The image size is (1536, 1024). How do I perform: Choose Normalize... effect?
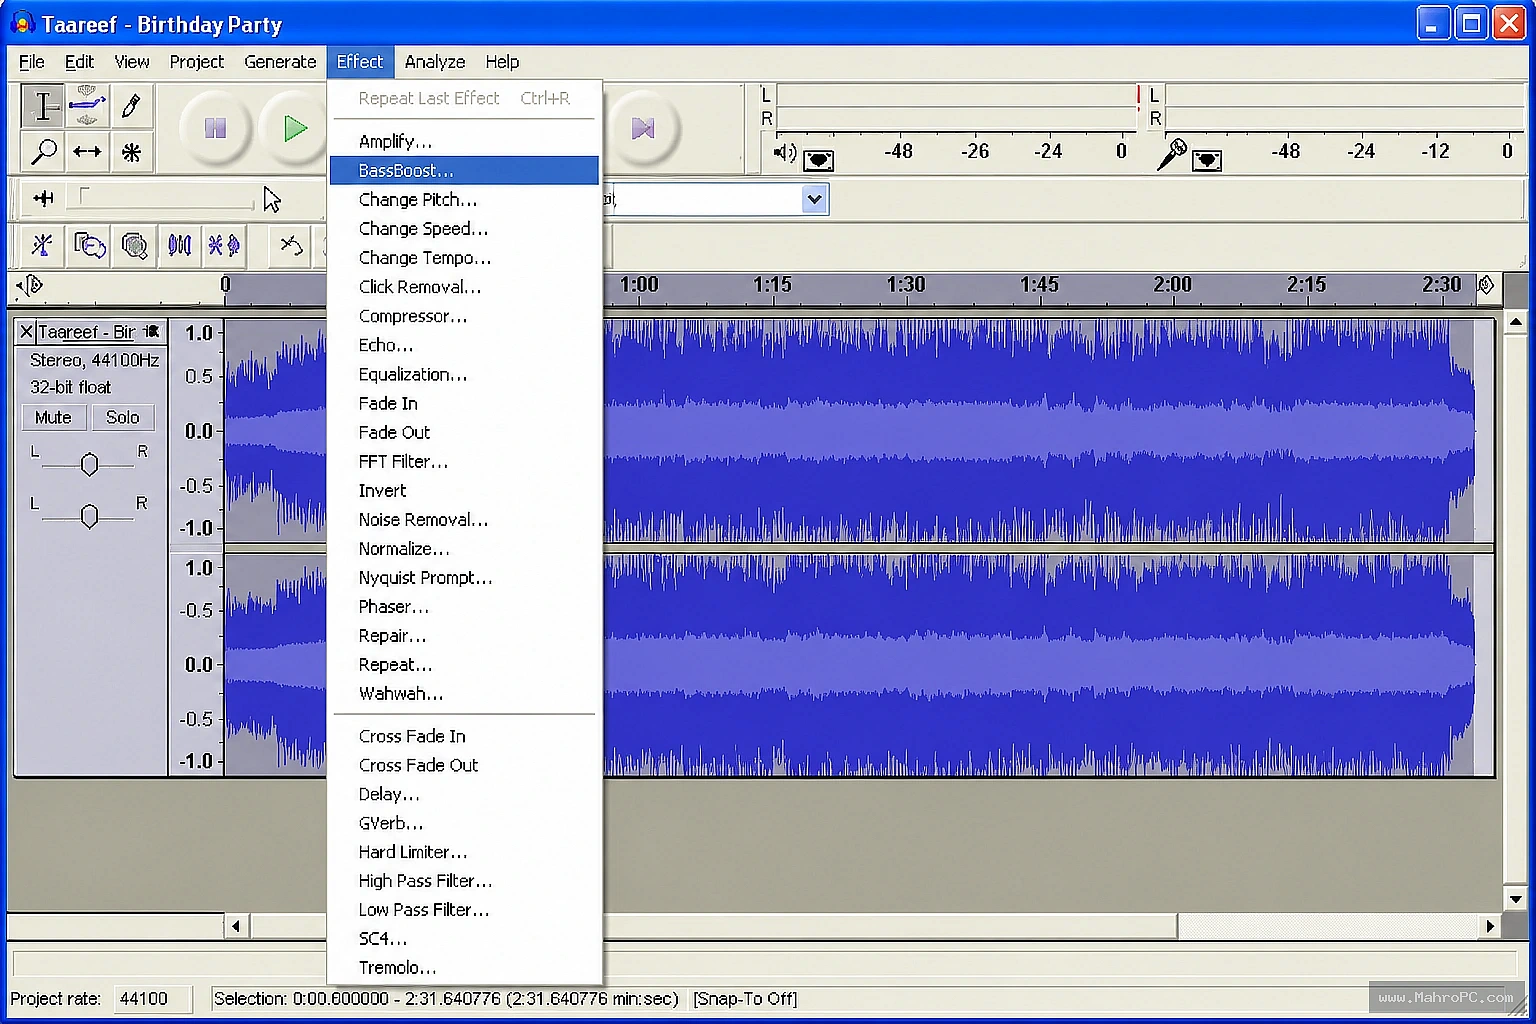coord(464,548)
